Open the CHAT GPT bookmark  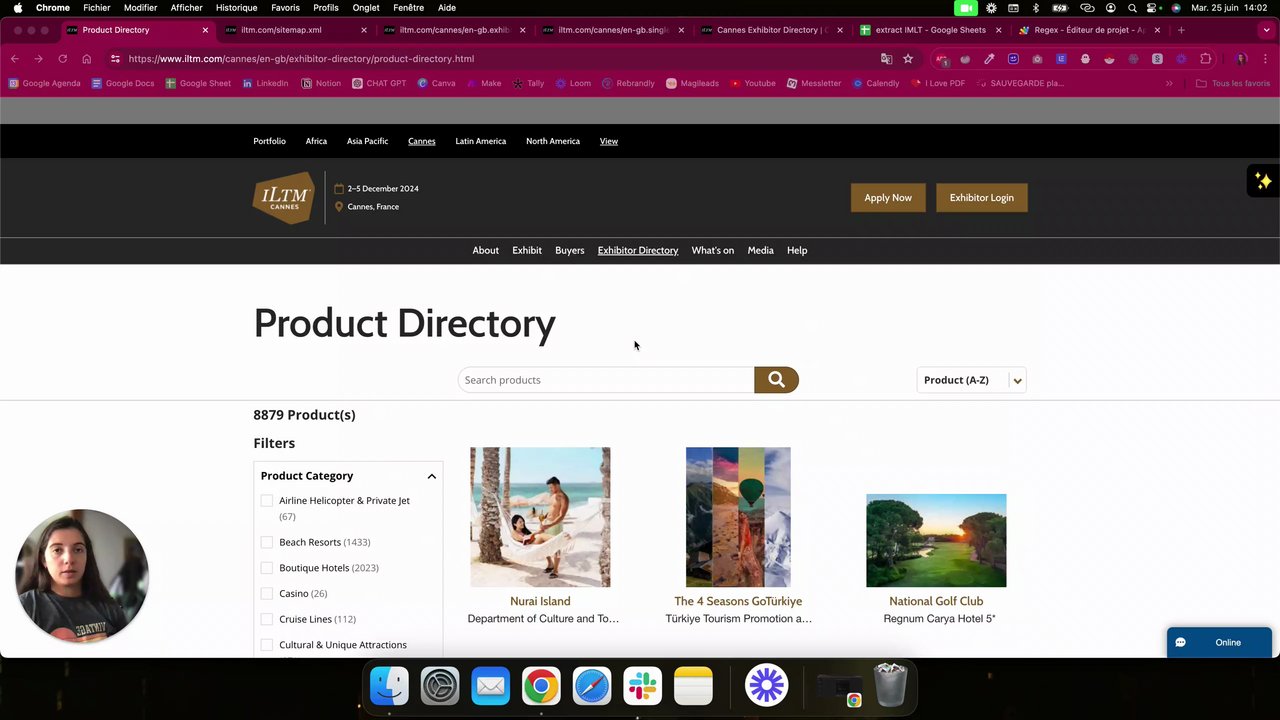pos(379,83)
